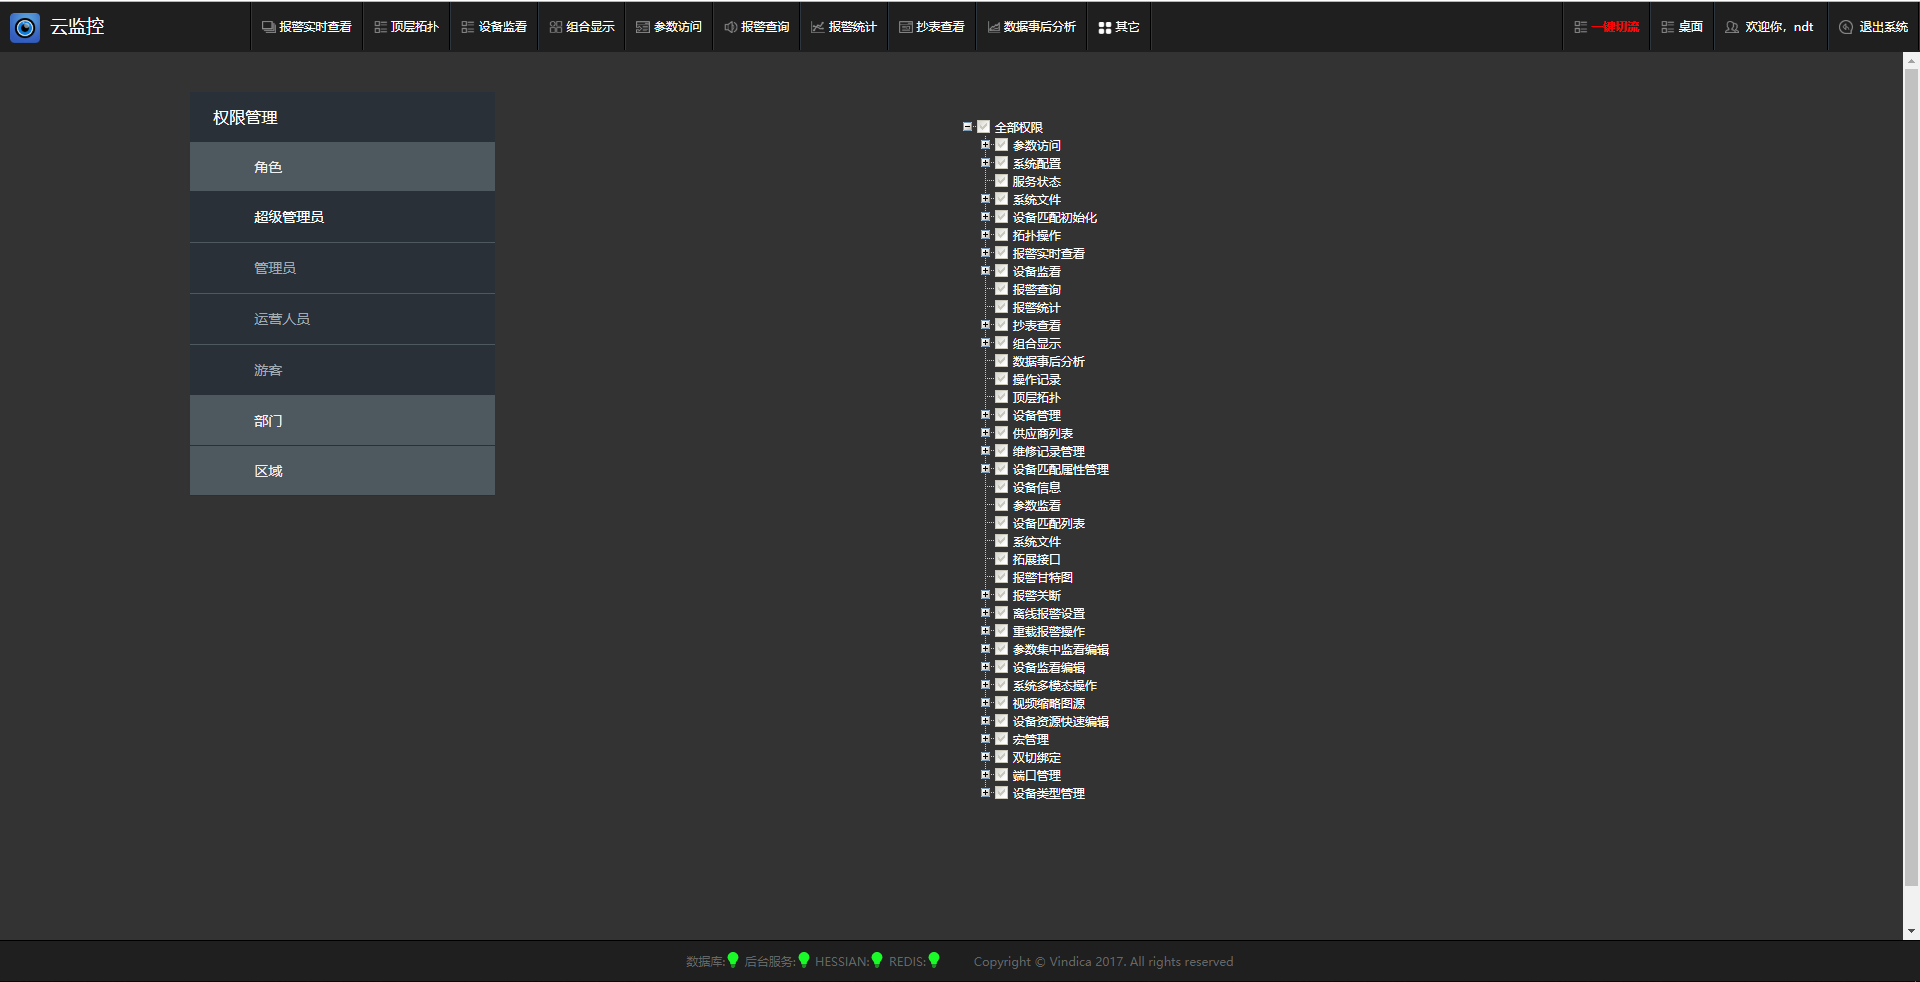The width and height of the screenshot is (1920, 982).
Task: Open the 区域 section in sidebar
Action: (x=268, y=471)
